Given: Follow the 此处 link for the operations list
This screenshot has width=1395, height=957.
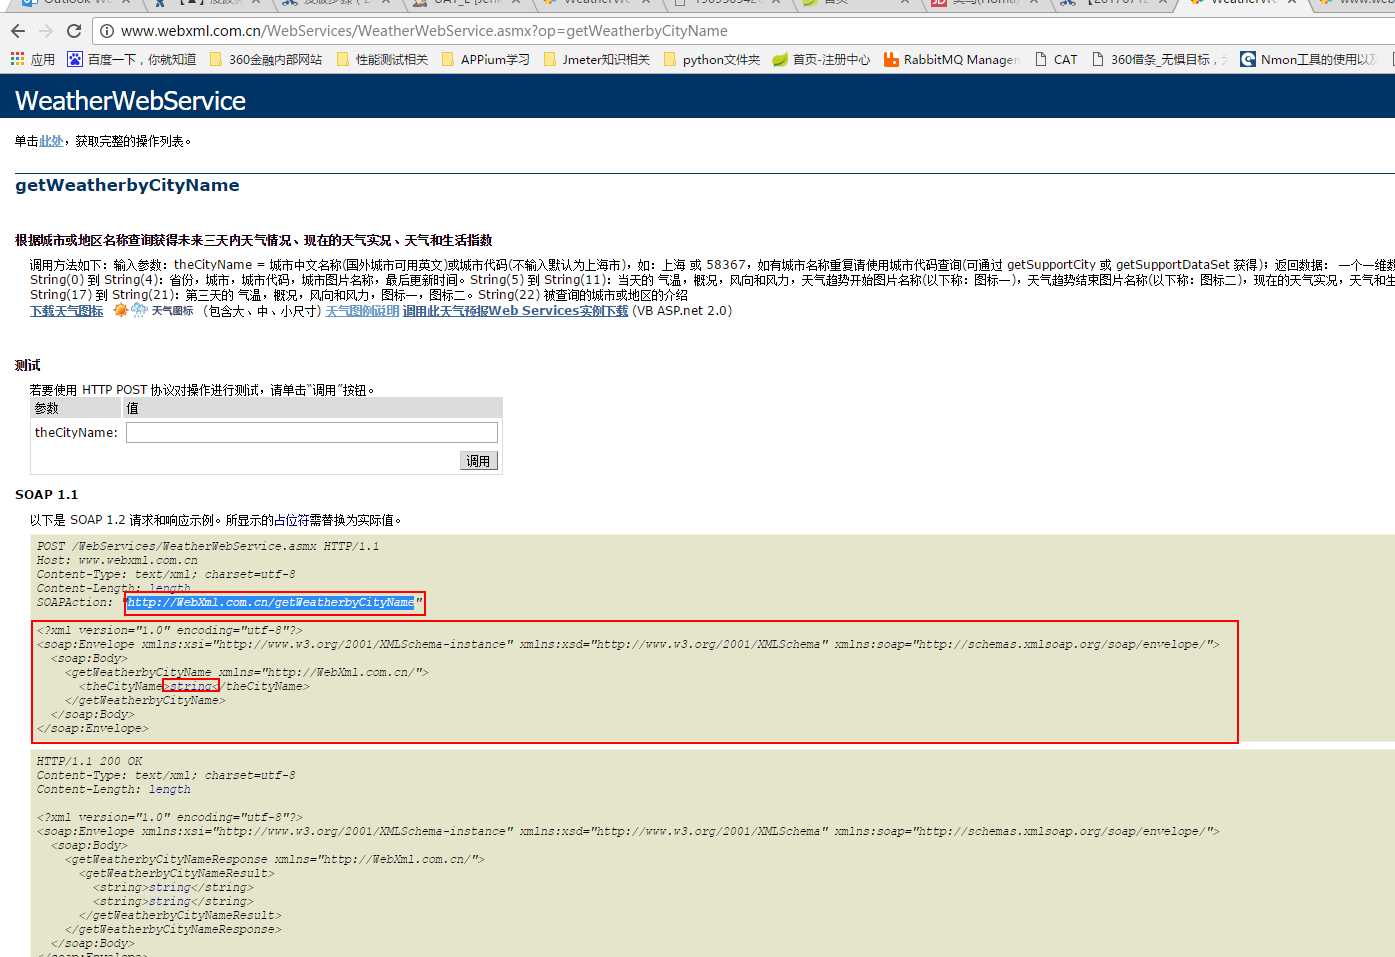Looking at the screenshot, I should tap(51, 141).
